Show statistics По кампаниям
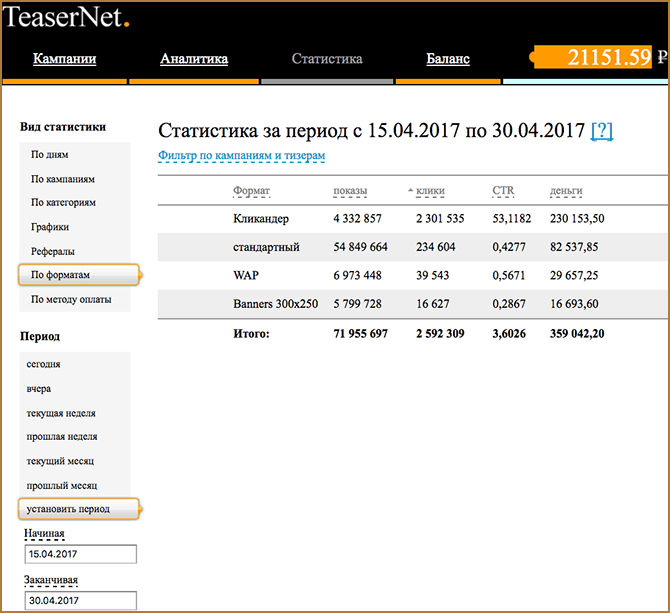The height and width of the screenshot is (613, 670). pyautogui.click(x=63, y=179)
